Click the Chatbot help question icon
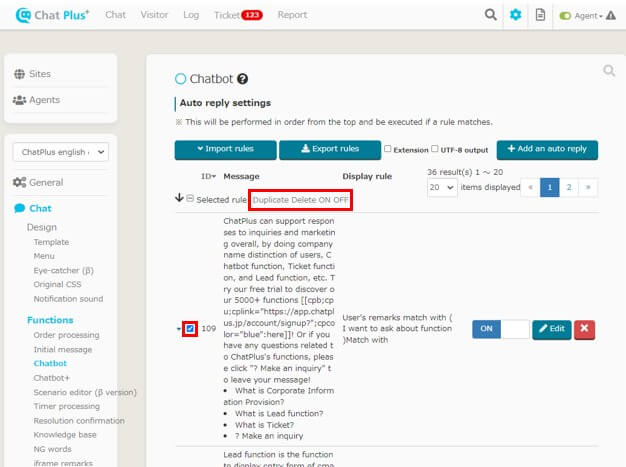This screenshot has height=467, width=626. click(242, 79)
